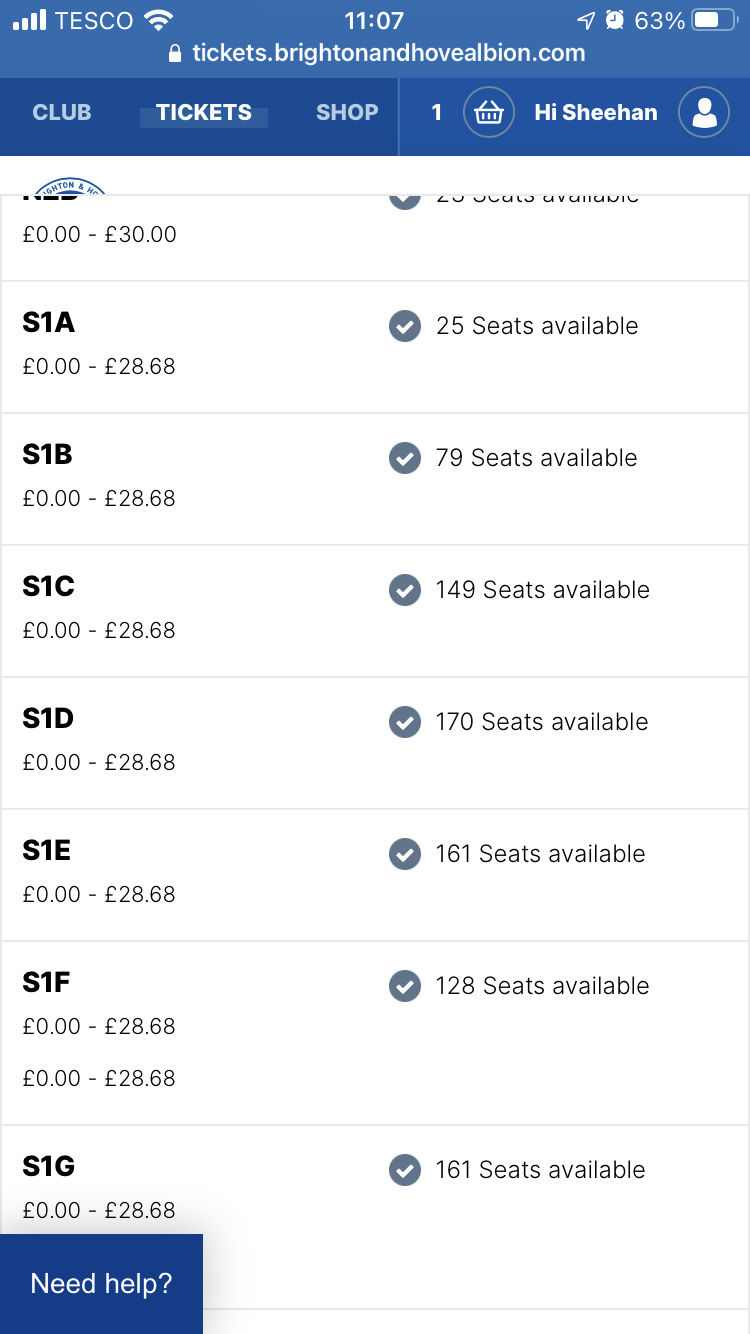Tap the website address in the URL bar
750x1334 pixels.
coord(389,54)
